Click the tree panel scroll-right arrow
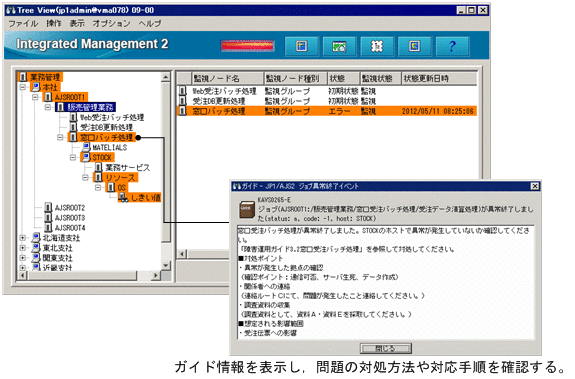This screenshot has height=379, width=575. [156, 275]
